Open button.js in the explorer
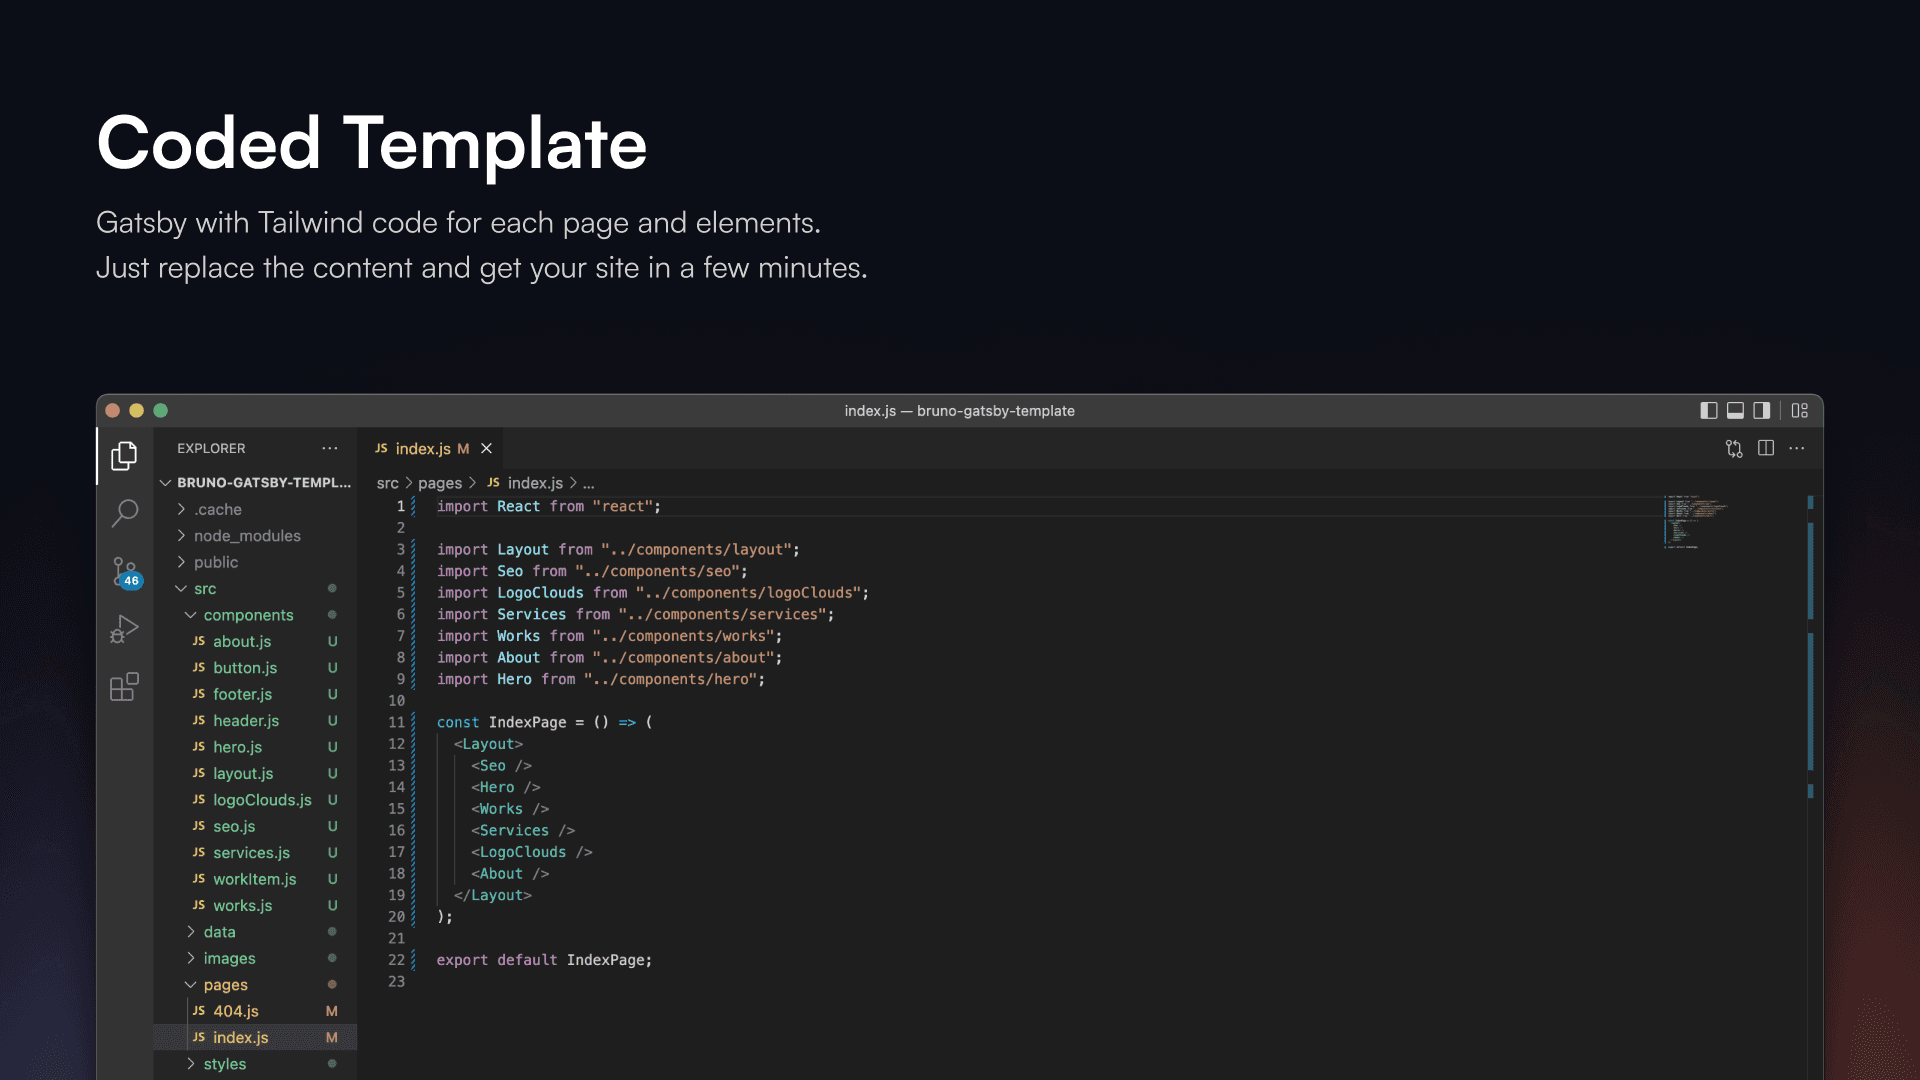 pyautogui.click(x=256, y=668)
